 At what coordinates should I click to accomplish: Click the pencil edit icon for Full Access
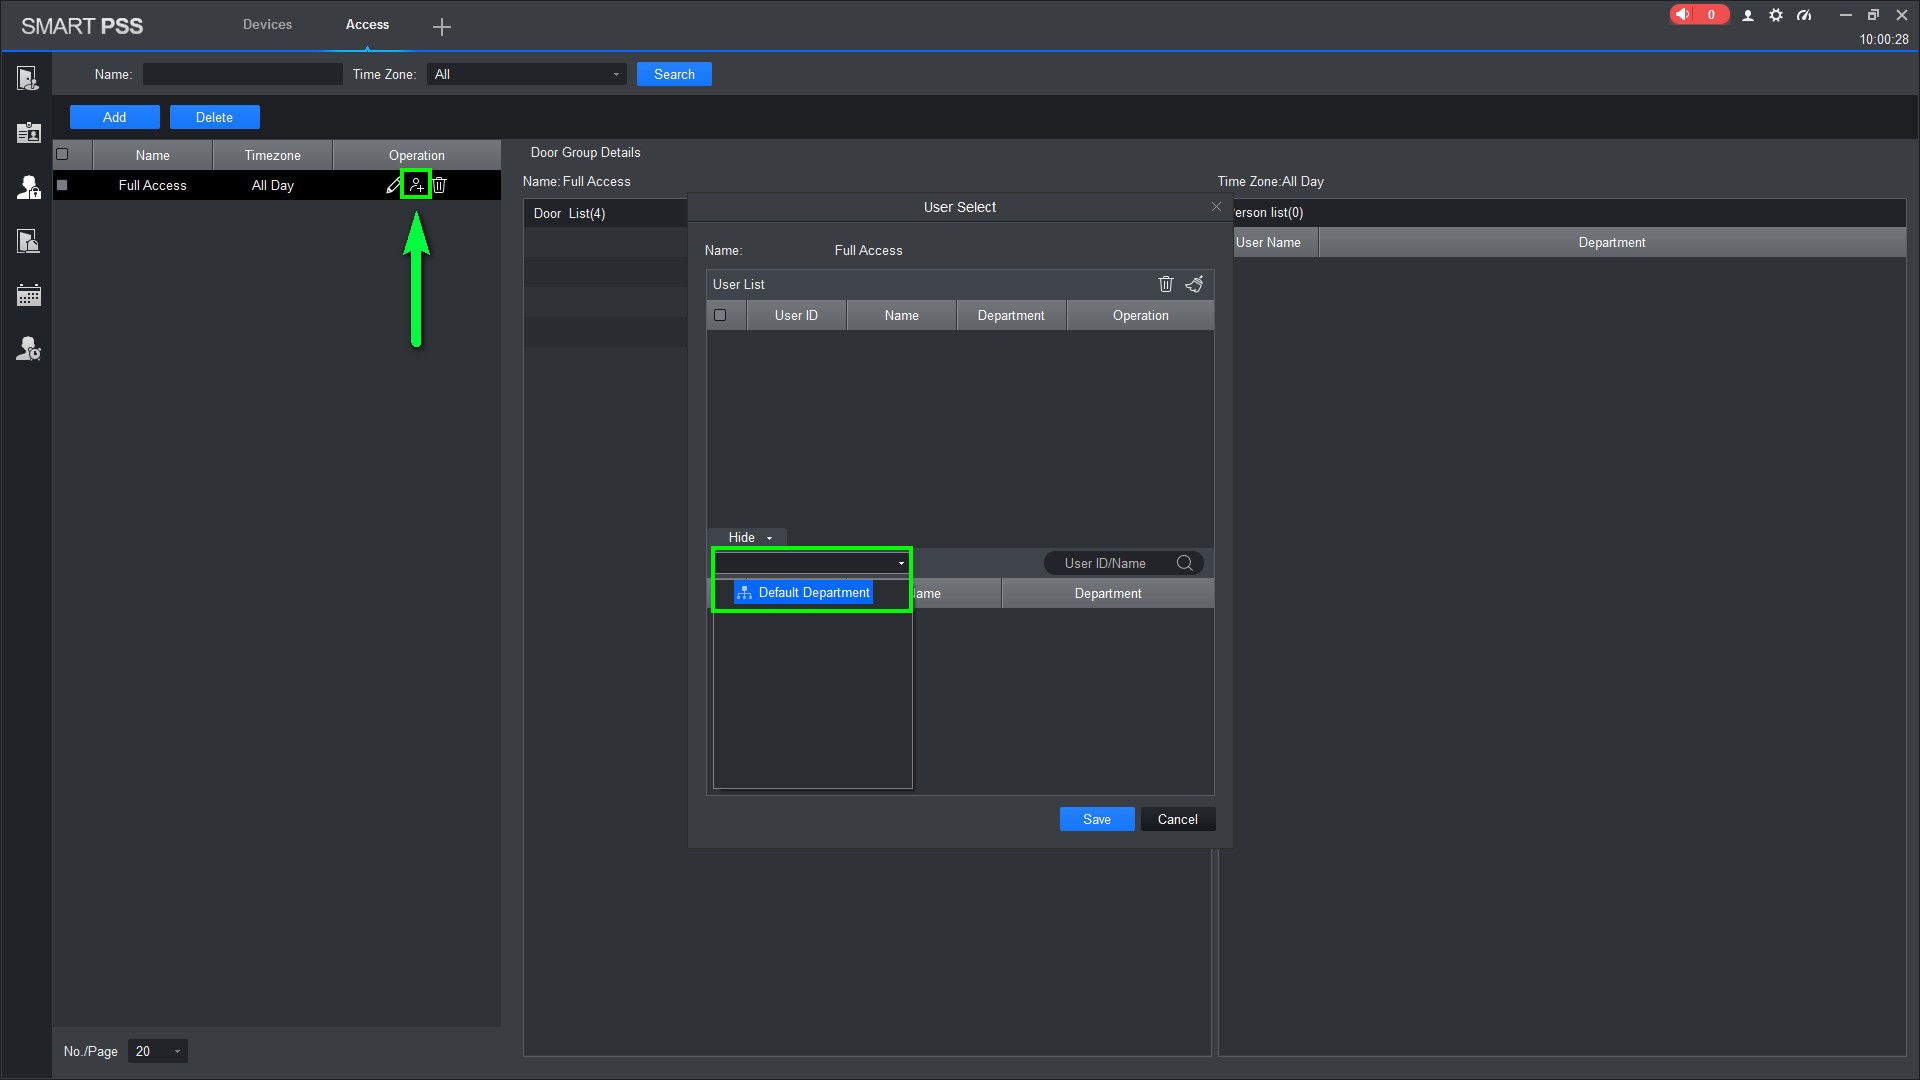click(393, 185)
